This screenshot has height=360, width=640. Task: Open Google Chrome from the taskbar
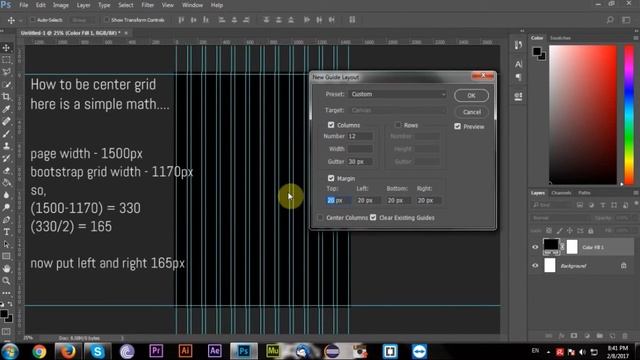39,351
